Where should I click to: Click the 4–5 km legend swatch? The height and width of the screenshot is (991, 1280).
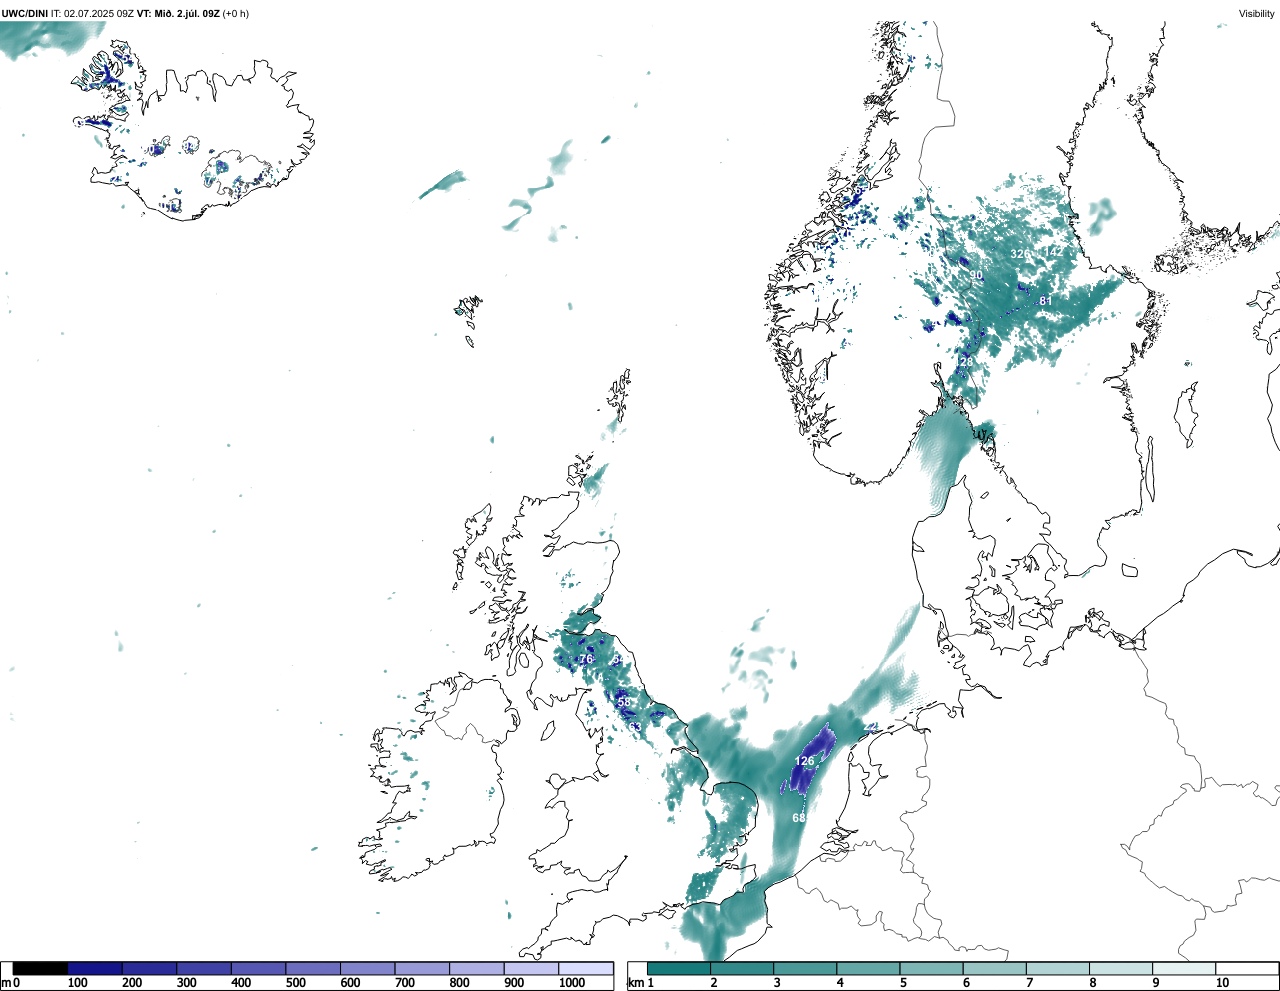point(868,968)
